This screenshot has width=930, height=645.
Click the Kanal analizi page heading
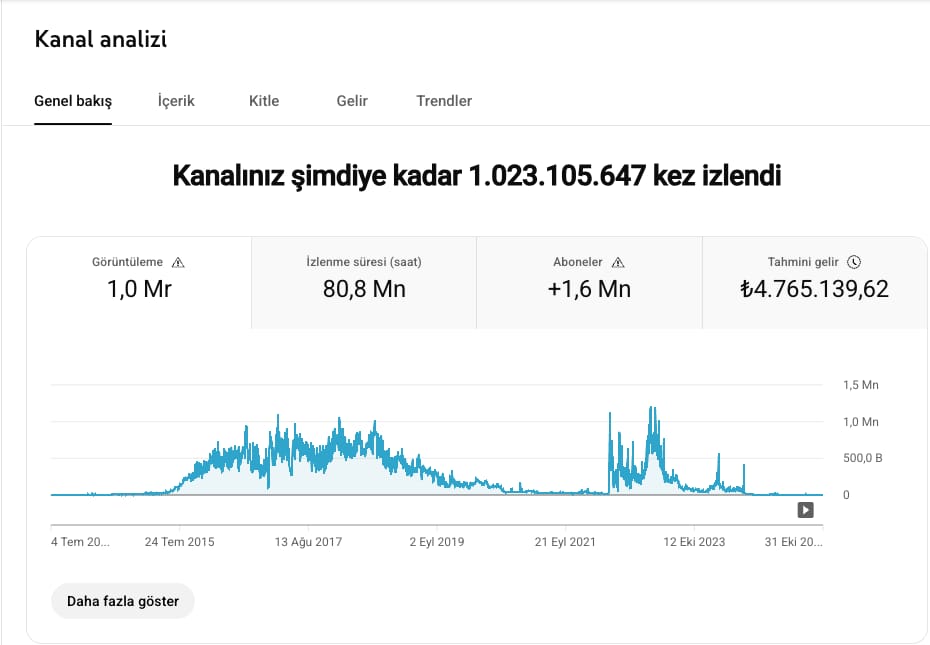pos(100,39)
